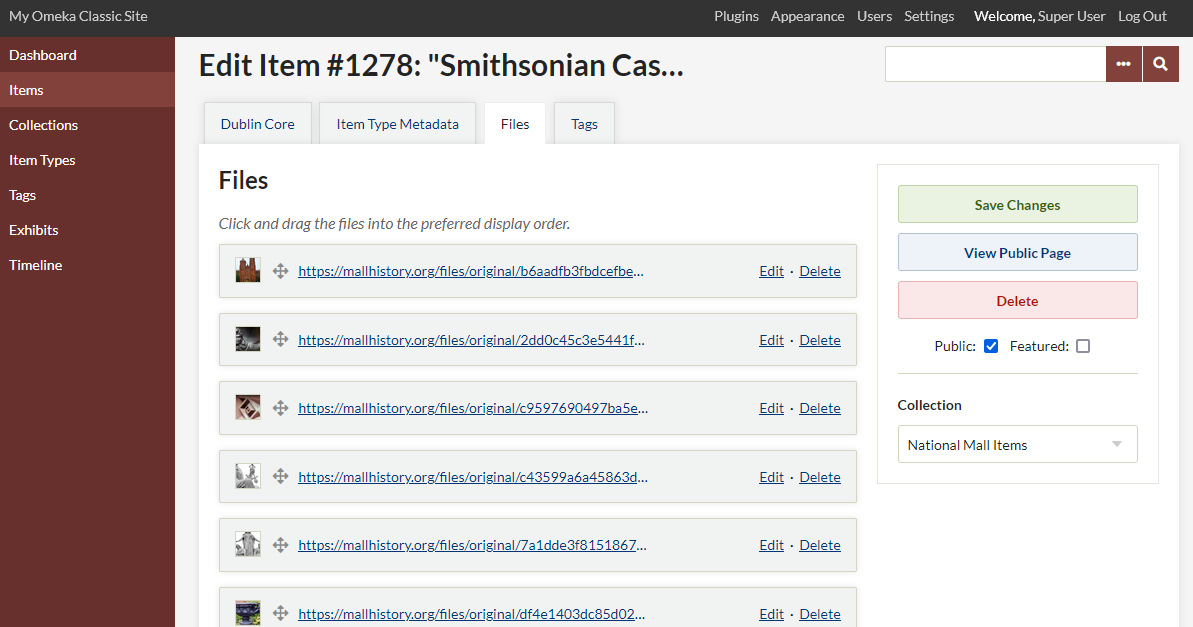Click the move icon beside the third file row
Screen dimensions: 1193x627
click(280, 408)
